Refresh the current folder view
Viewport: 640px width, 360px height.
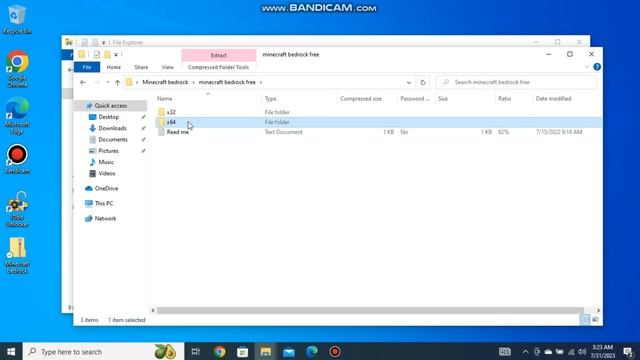423,82
